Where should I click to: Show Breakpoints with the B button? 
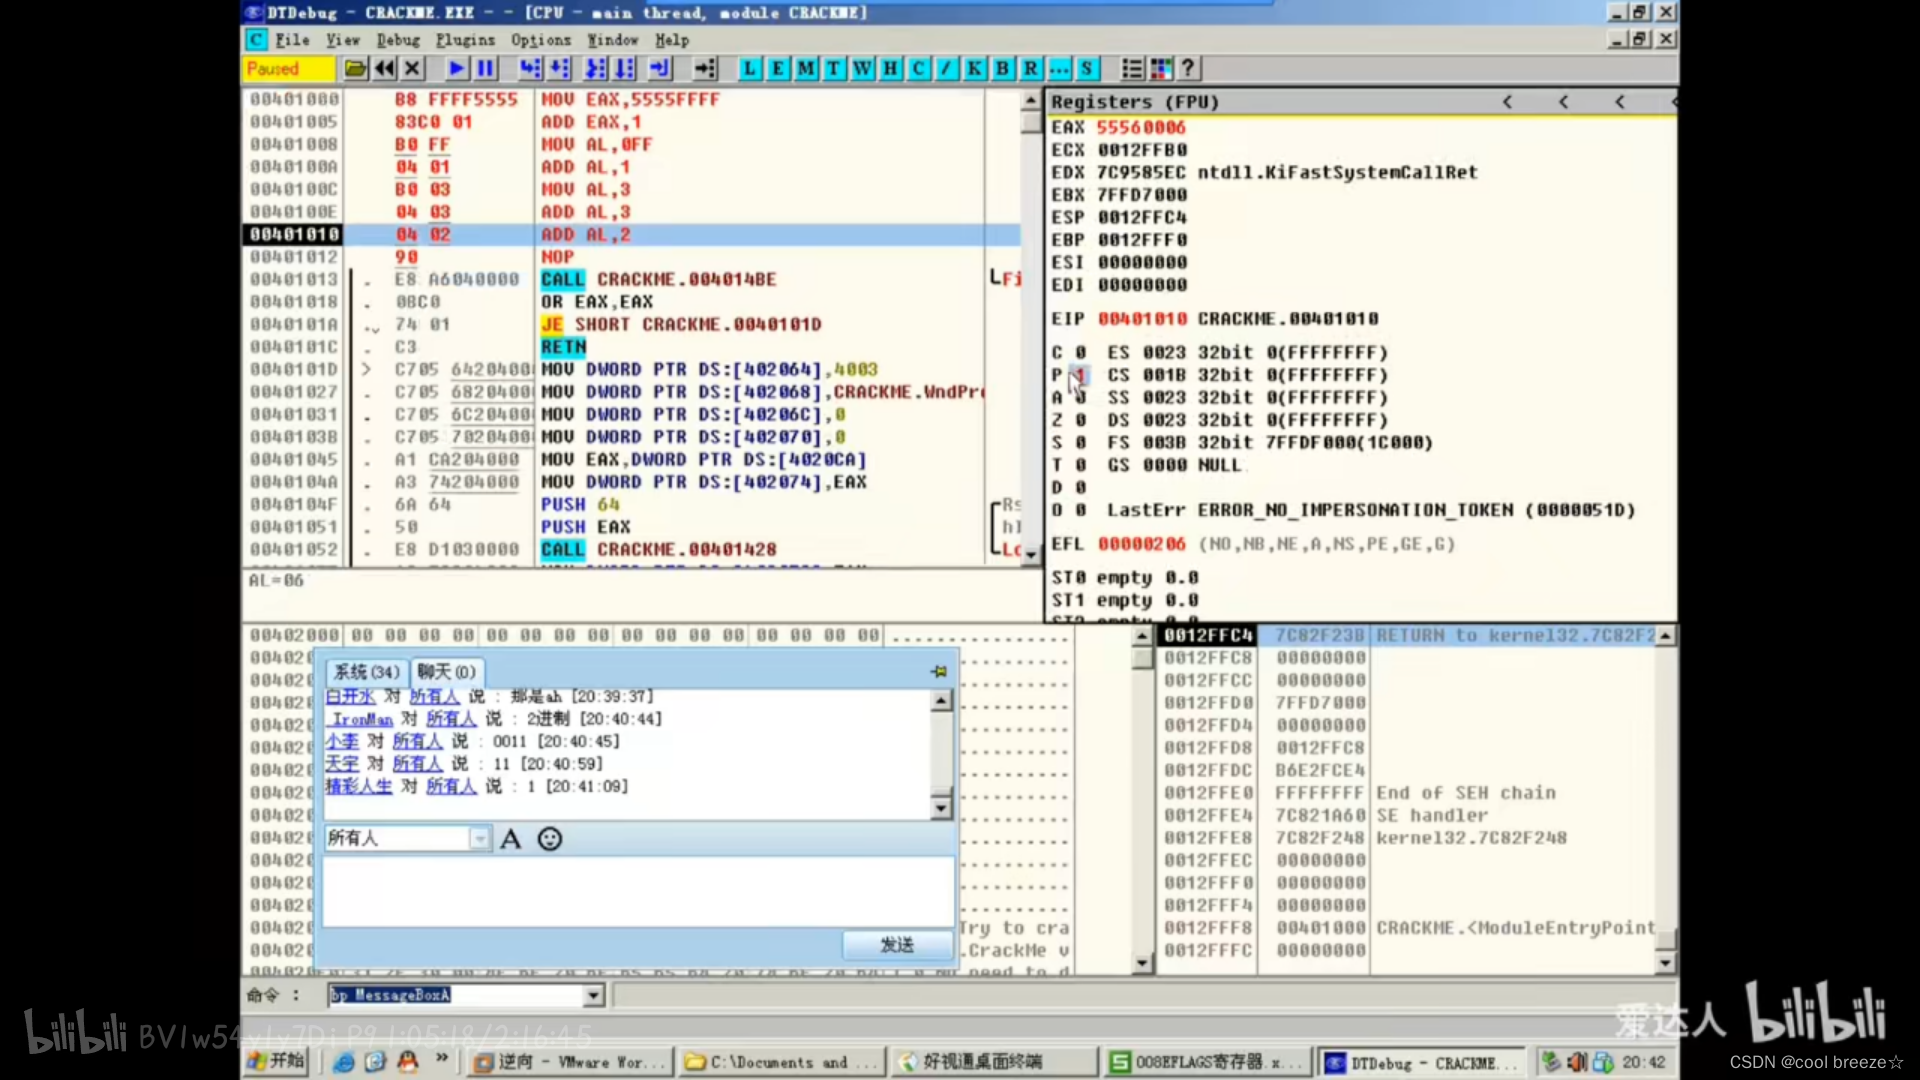point(1002,68)
